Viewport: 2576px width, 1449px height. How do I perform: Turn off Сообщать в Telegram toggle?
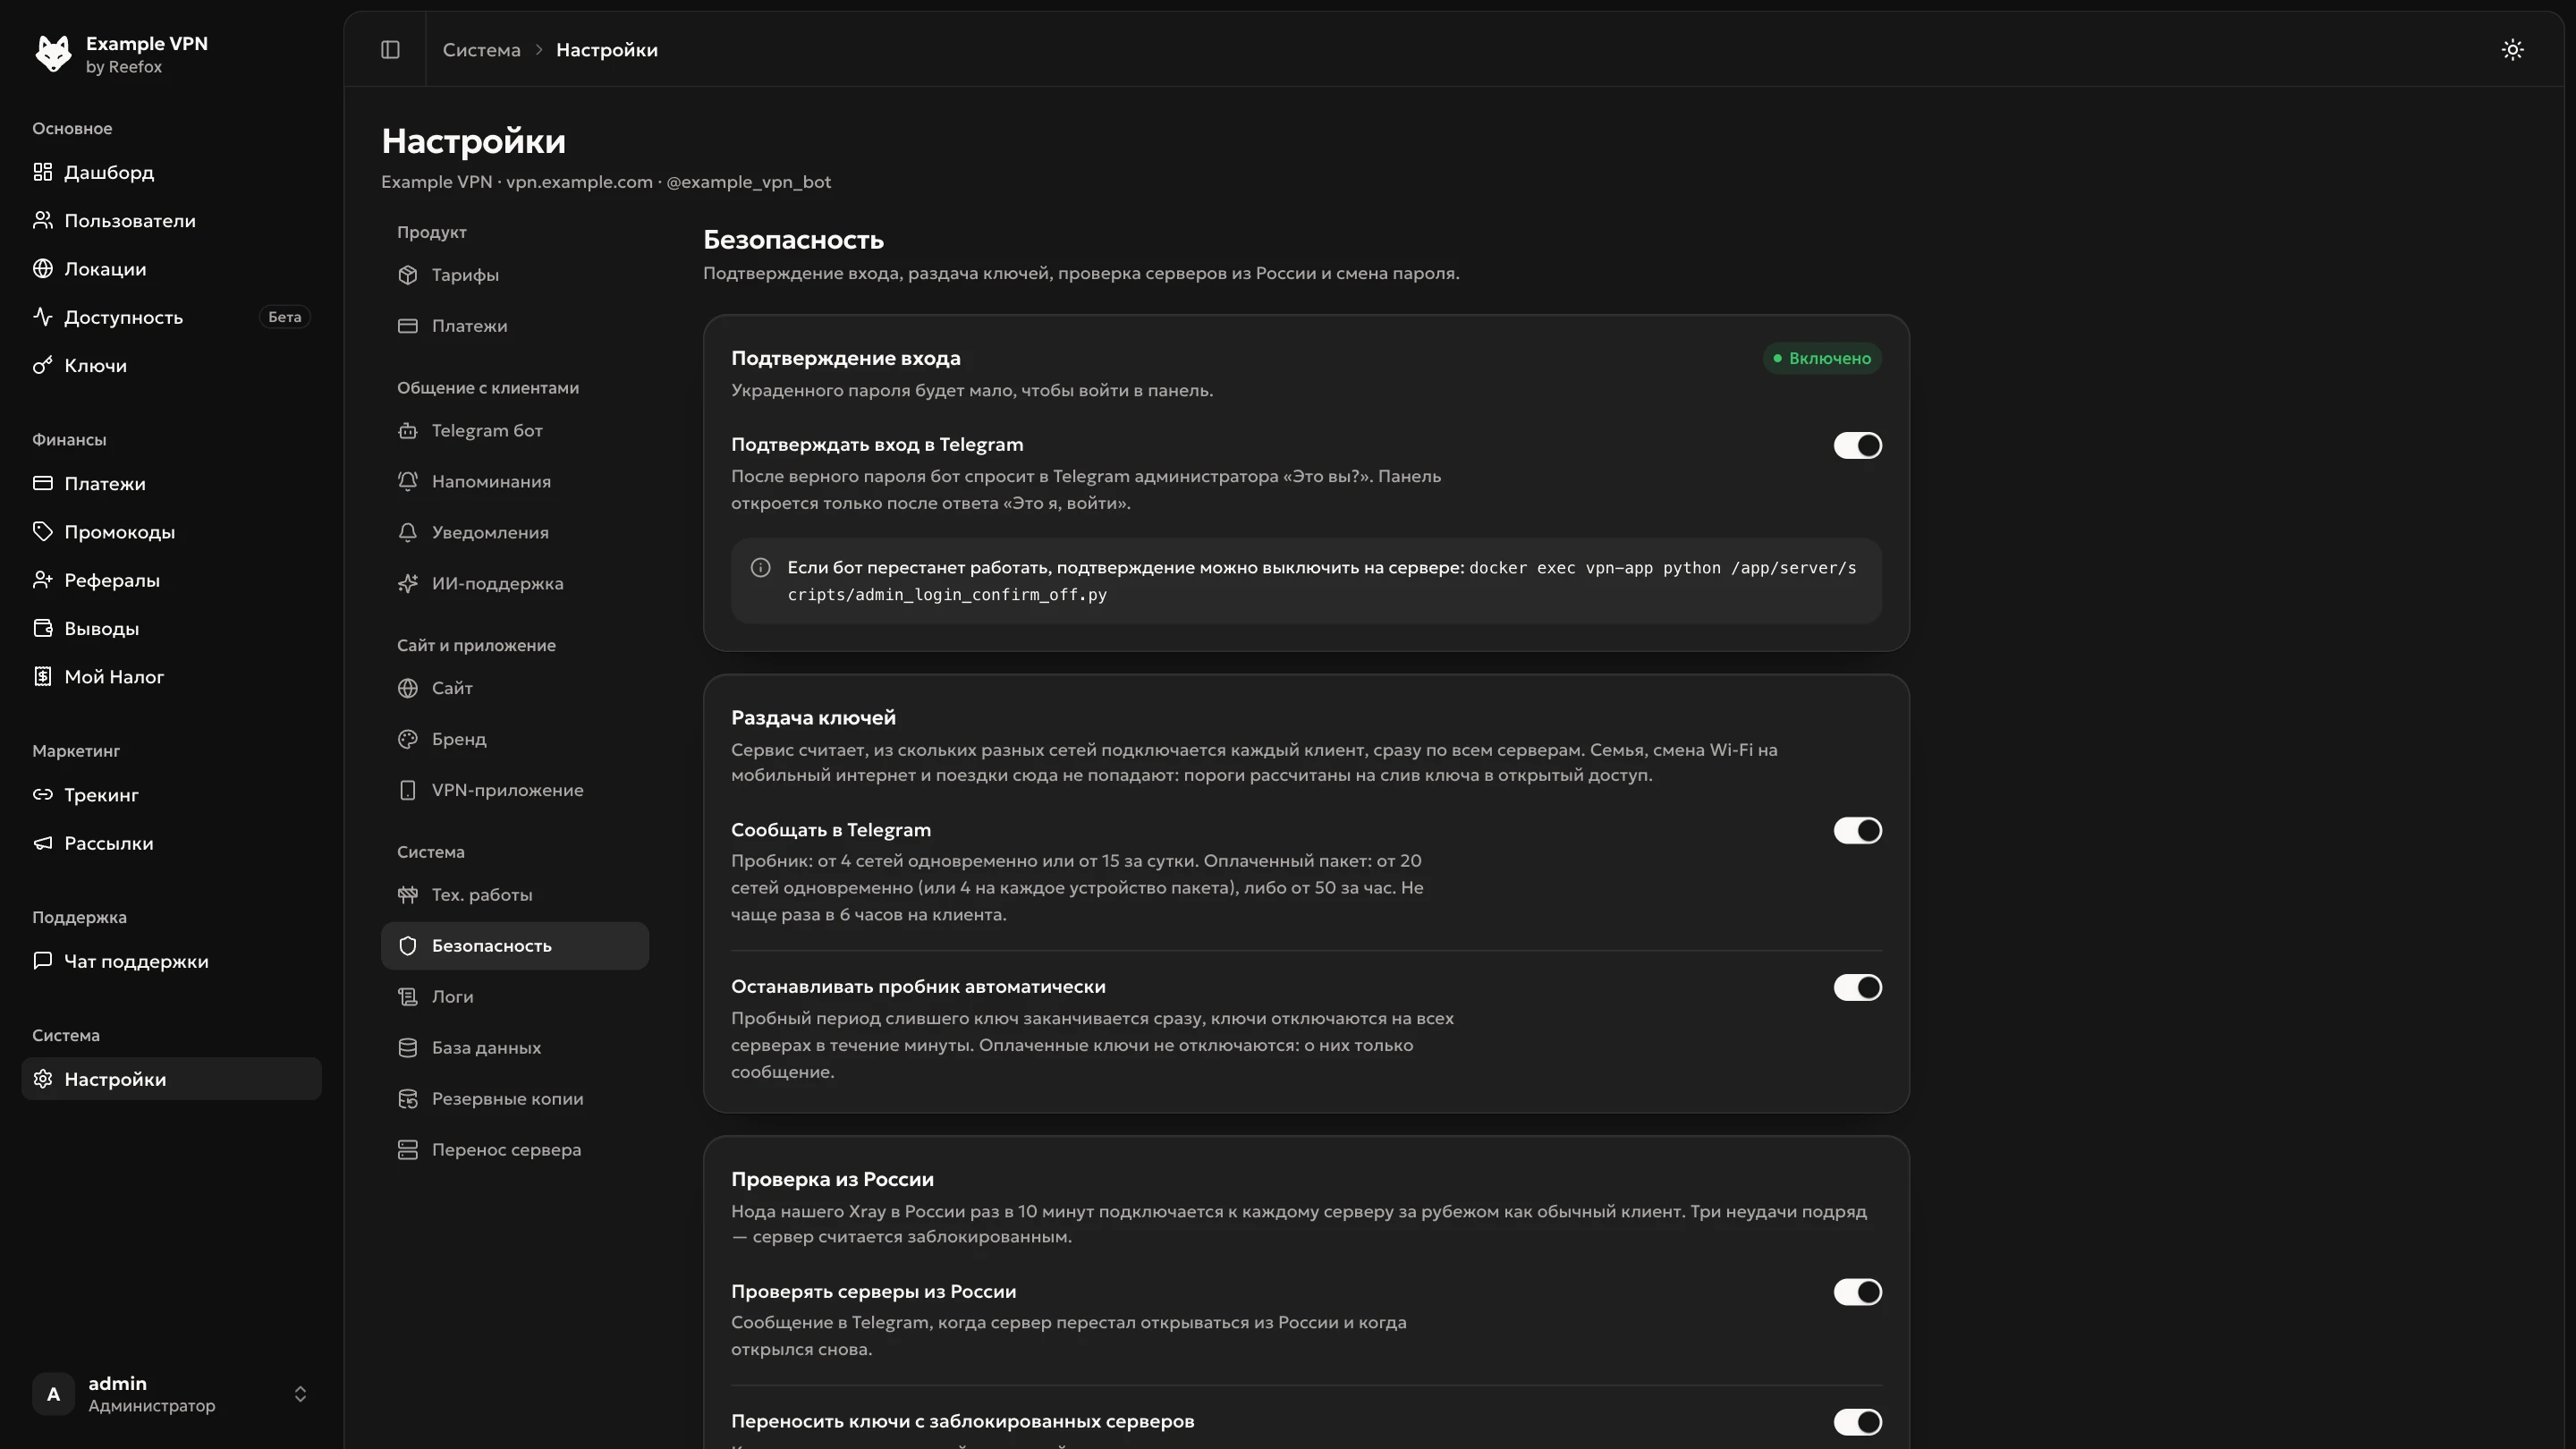(x=1857, y=831)
